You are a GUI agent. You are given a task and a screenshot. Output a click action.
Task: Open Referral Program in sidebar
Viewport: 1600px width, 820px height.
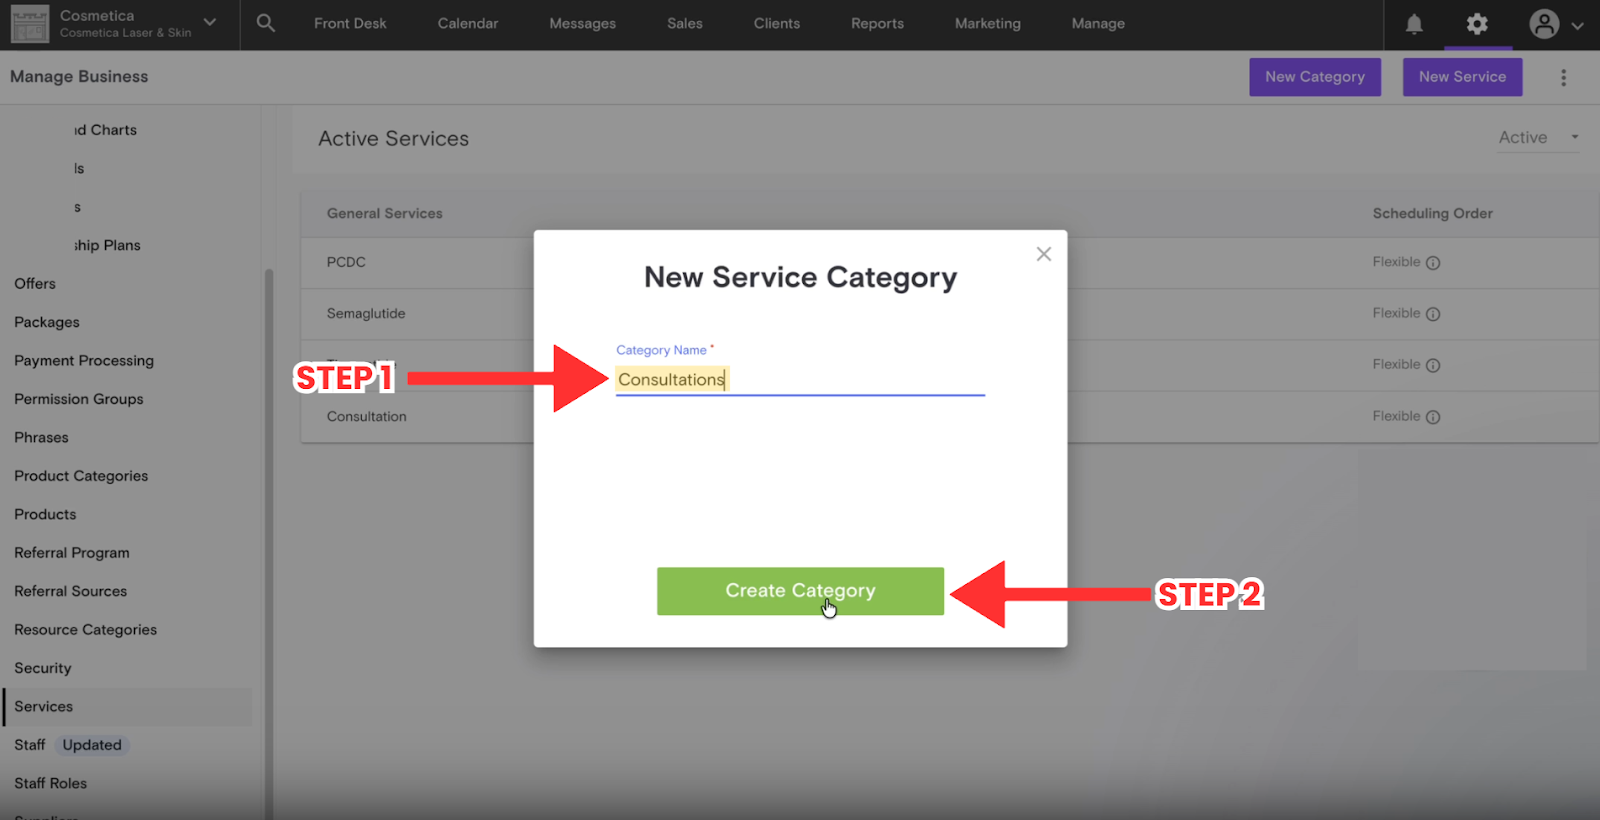click(x=72, y=553)
